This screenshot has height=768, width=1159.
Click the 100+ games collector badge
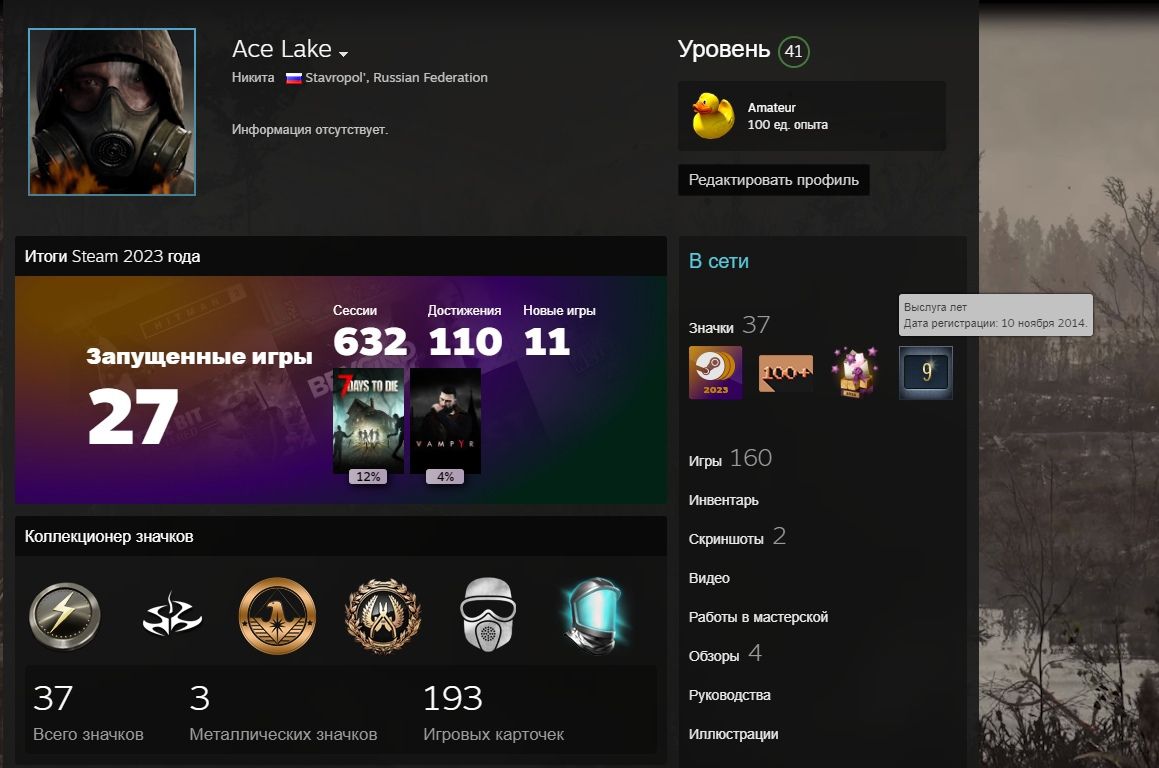click(x=786, y=373)
